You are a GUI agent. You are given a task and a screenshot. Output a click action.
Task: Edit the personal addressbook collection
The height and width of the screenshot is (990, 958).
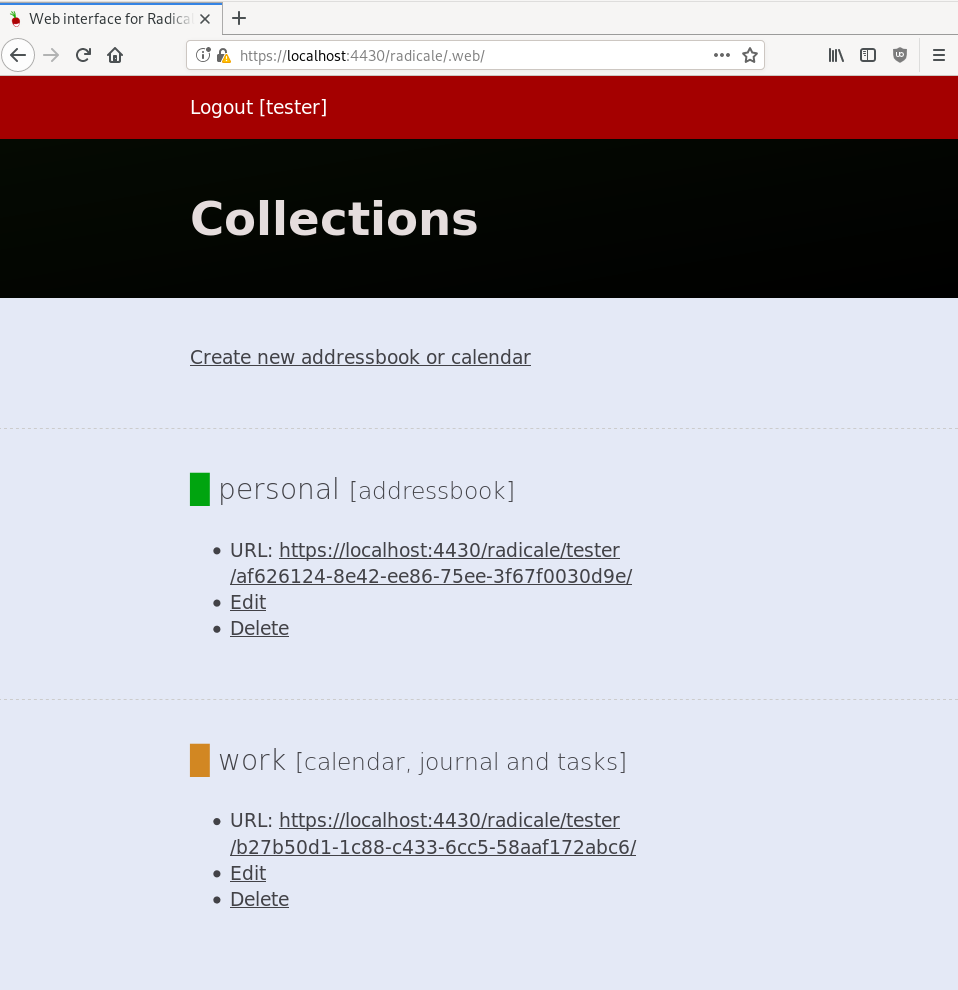(x=248, y=602)
